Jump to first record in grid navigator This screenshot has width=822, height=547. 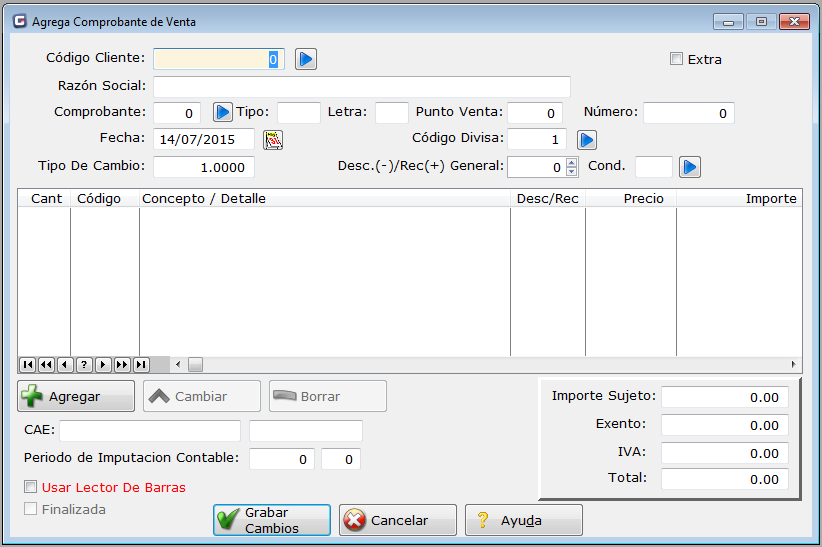[x=27, y=365]
